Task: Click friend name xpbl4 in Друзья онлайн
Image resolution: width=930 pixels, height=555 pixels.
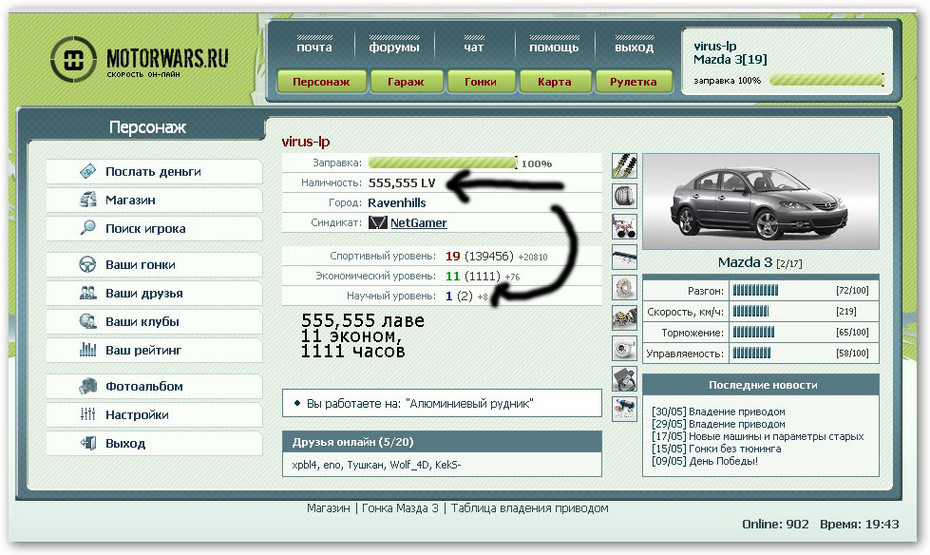Action: click(x=304, y=465)
